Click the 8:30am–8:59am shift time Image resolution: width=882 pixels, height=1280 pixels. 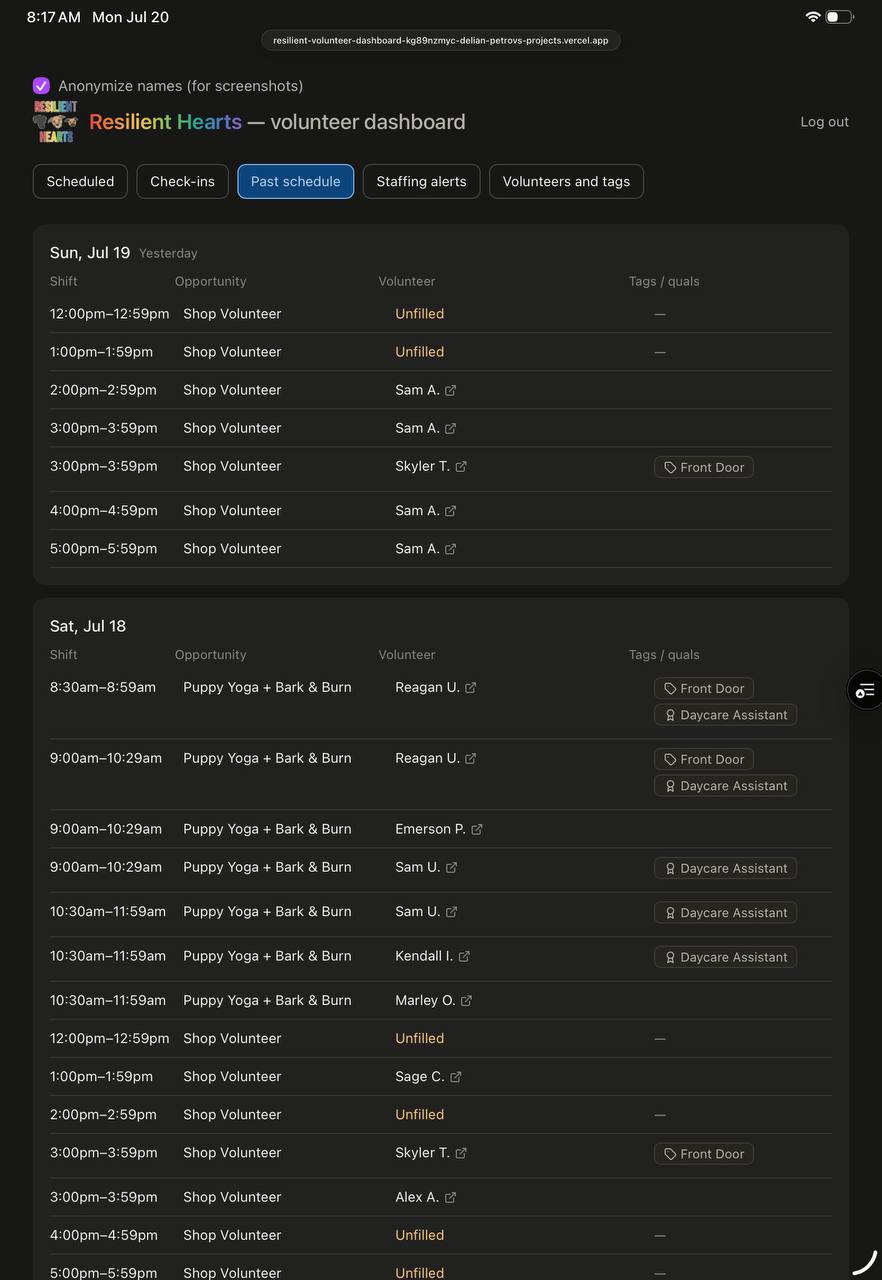[103, 687]
